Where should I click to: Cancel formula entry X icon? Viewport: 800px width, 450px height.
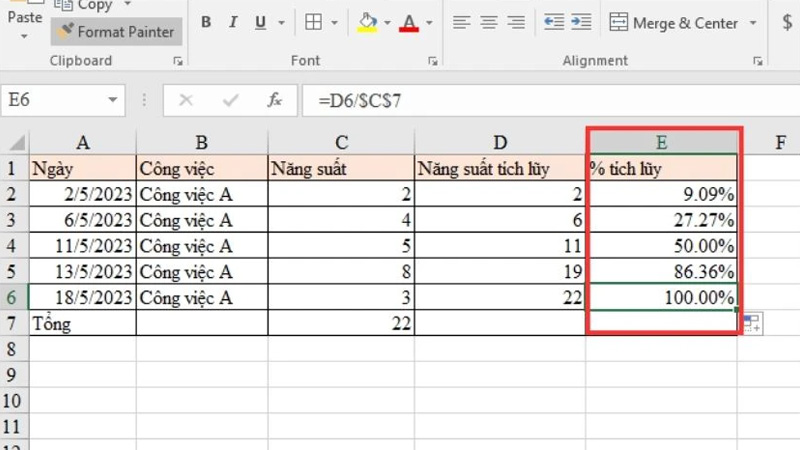pos(186,100)
